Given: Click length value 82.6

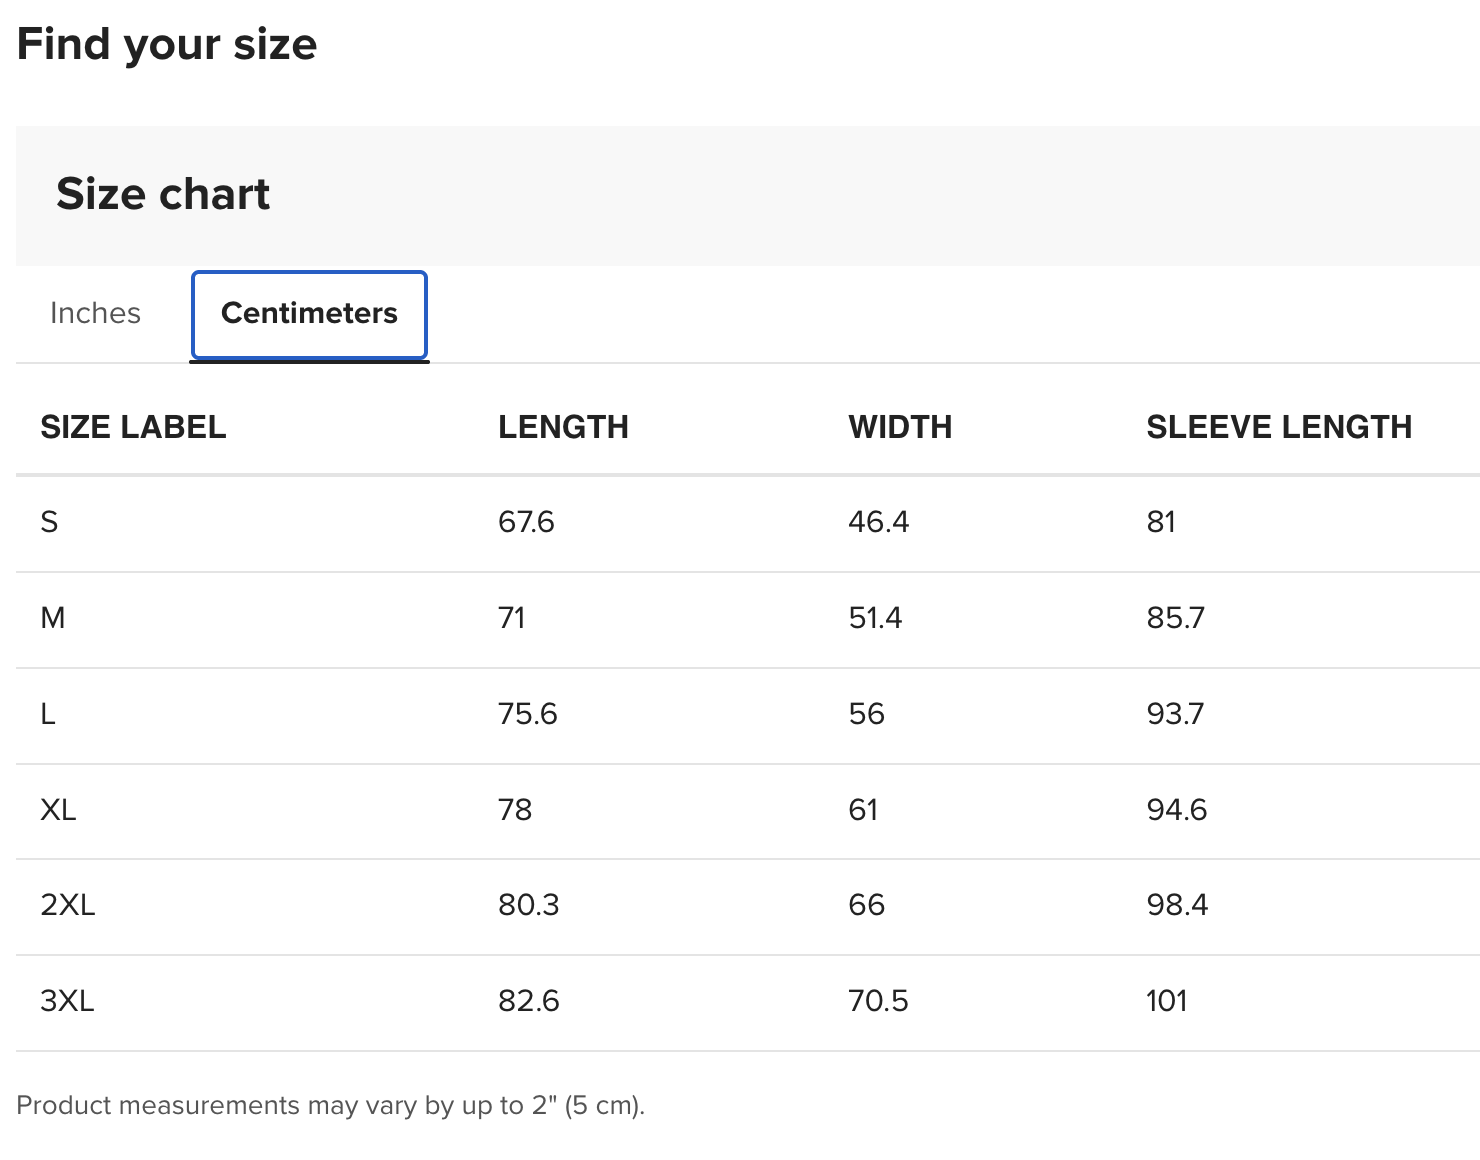Looking at the screenshot, I should point(528,1001).
